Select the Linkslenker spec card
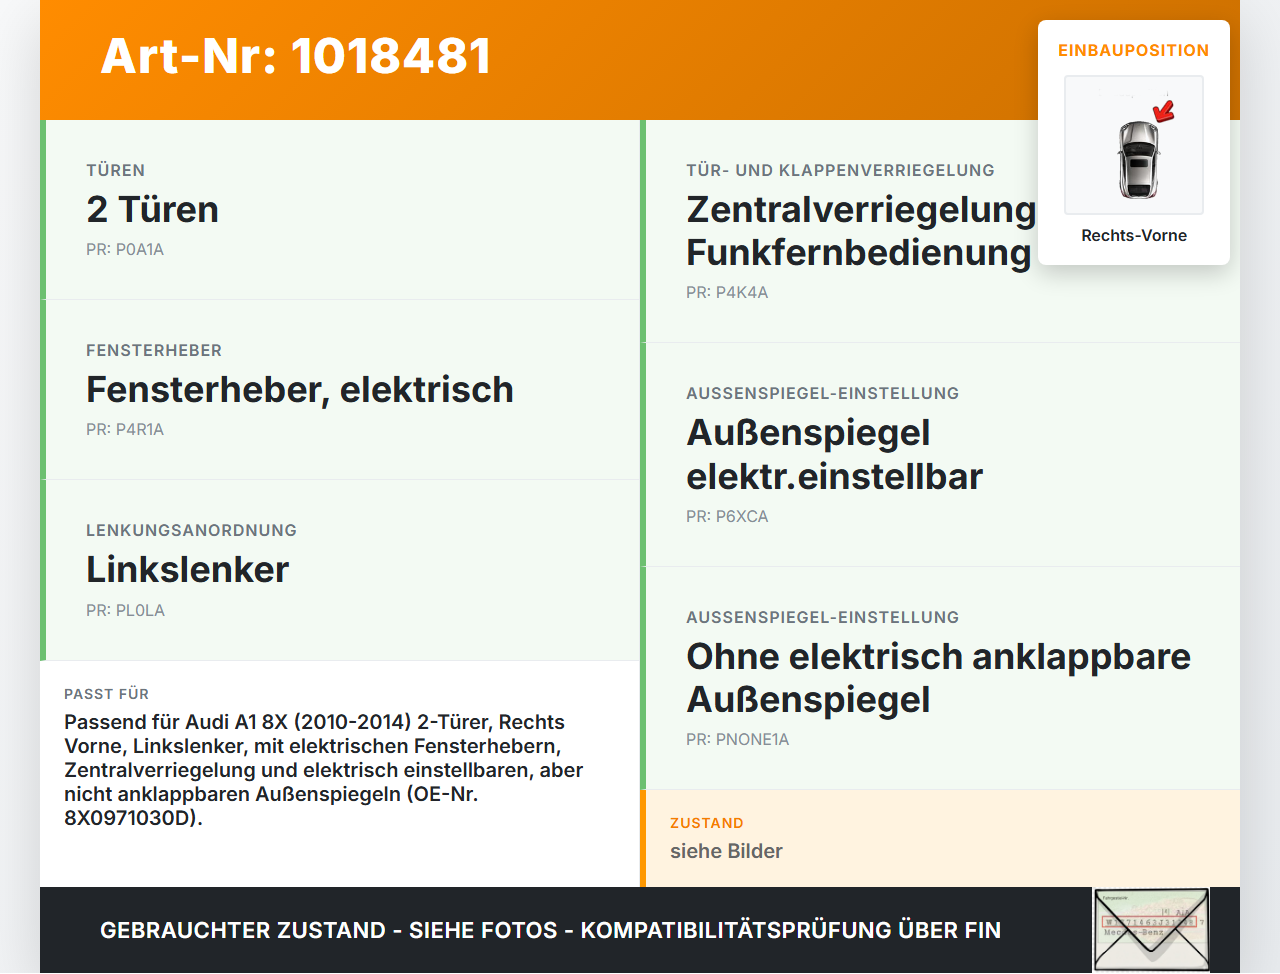This screenshot has width=1280, height=974. pyautogui.click(x=340, y=570)
